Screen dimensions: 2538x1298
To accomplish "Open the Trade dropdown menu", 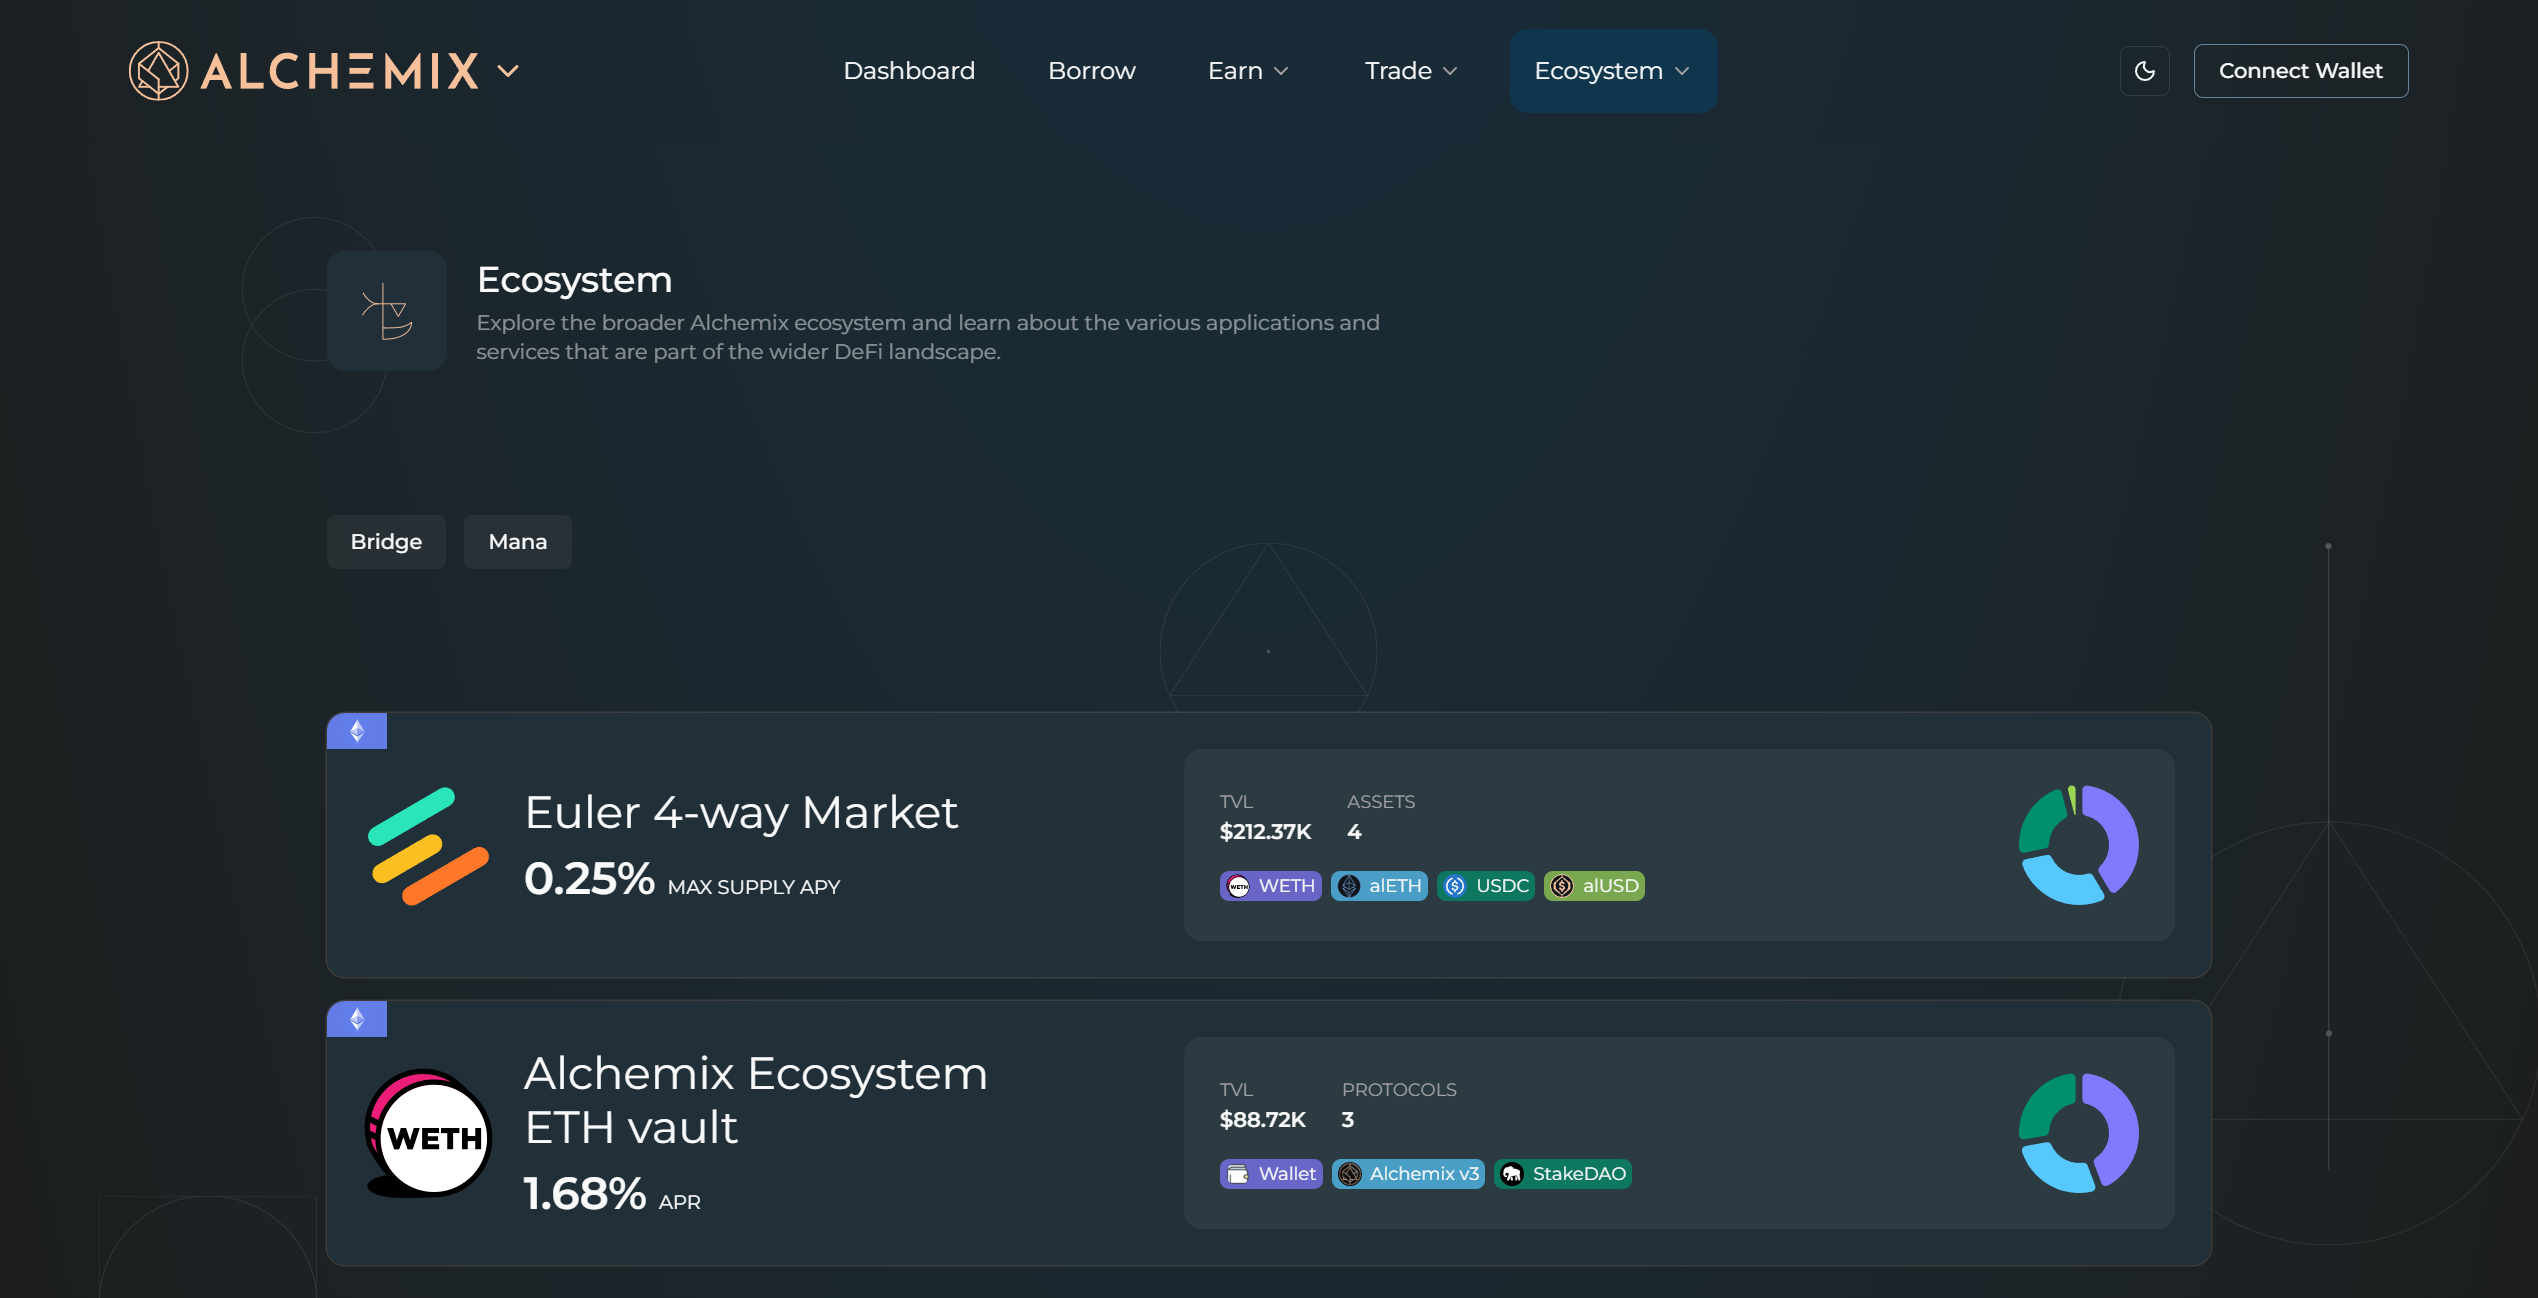I will point(1411,71).
